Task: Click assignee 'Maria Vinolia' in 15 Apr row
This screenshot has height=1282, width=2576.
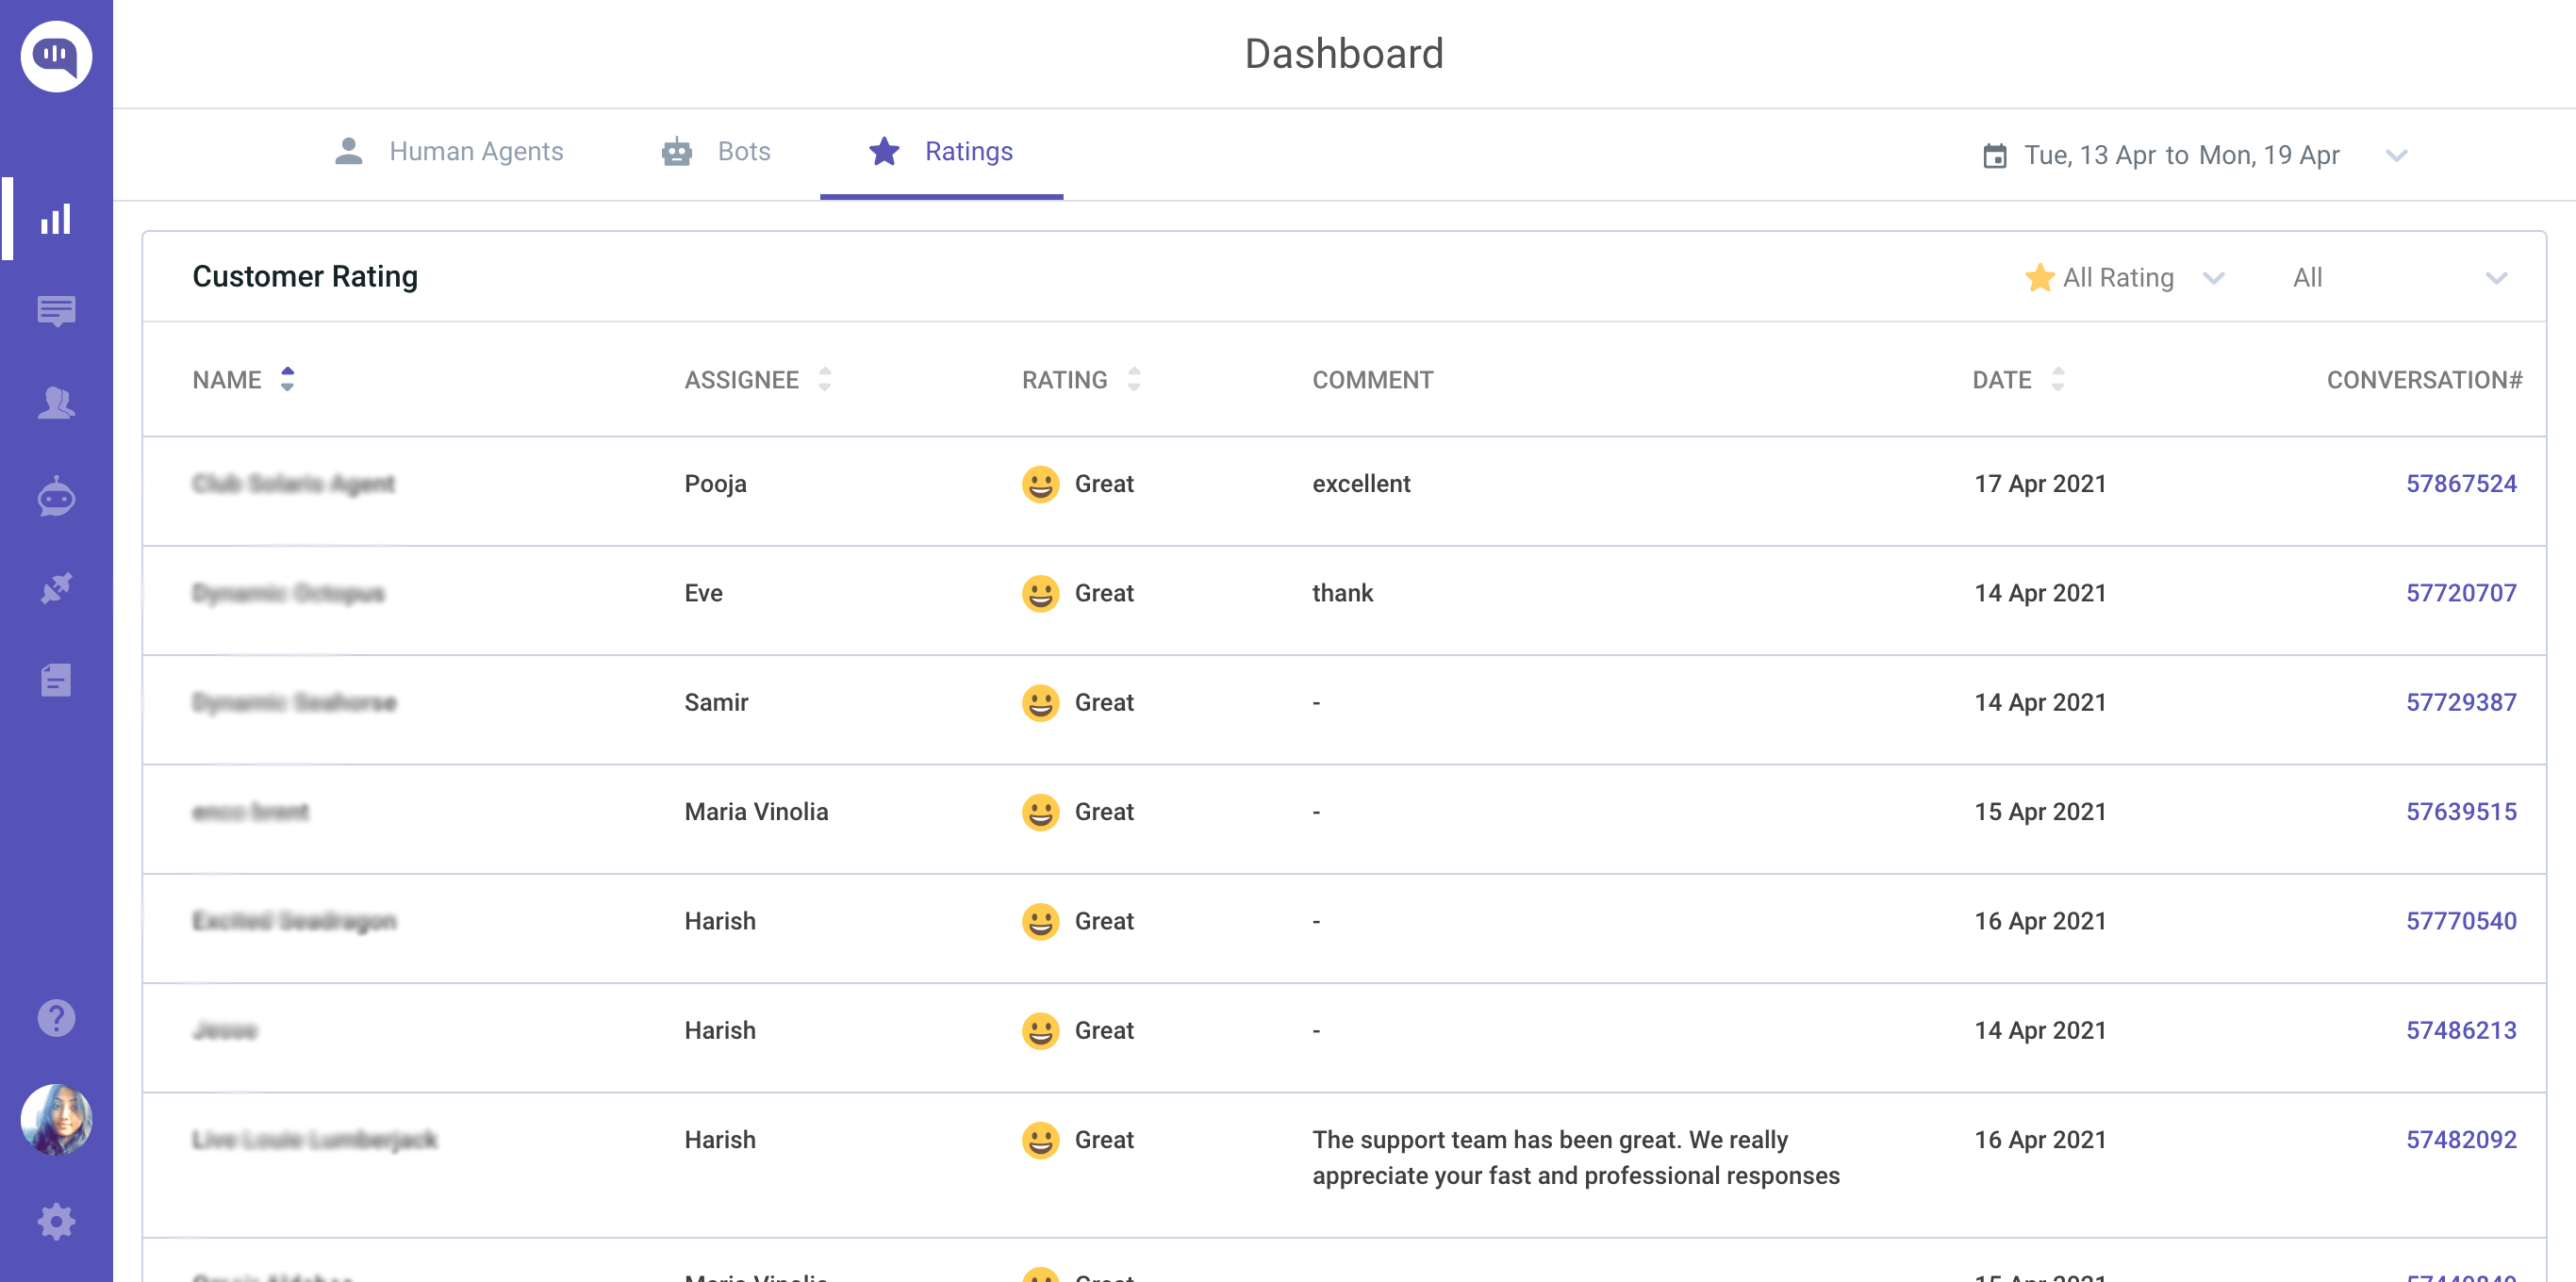Action: [756, 812]
